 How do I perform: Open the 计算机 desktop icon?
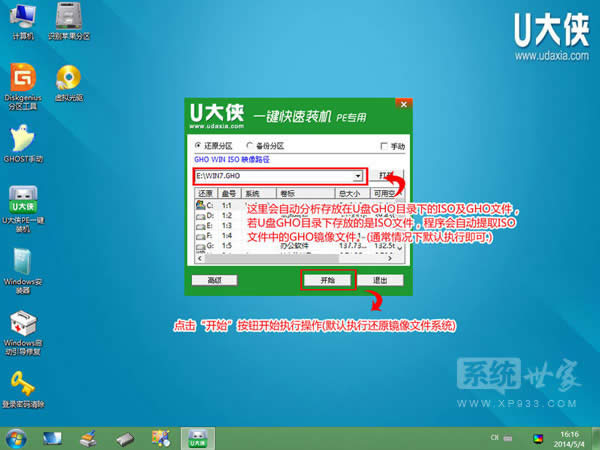(x=23, y=21)
